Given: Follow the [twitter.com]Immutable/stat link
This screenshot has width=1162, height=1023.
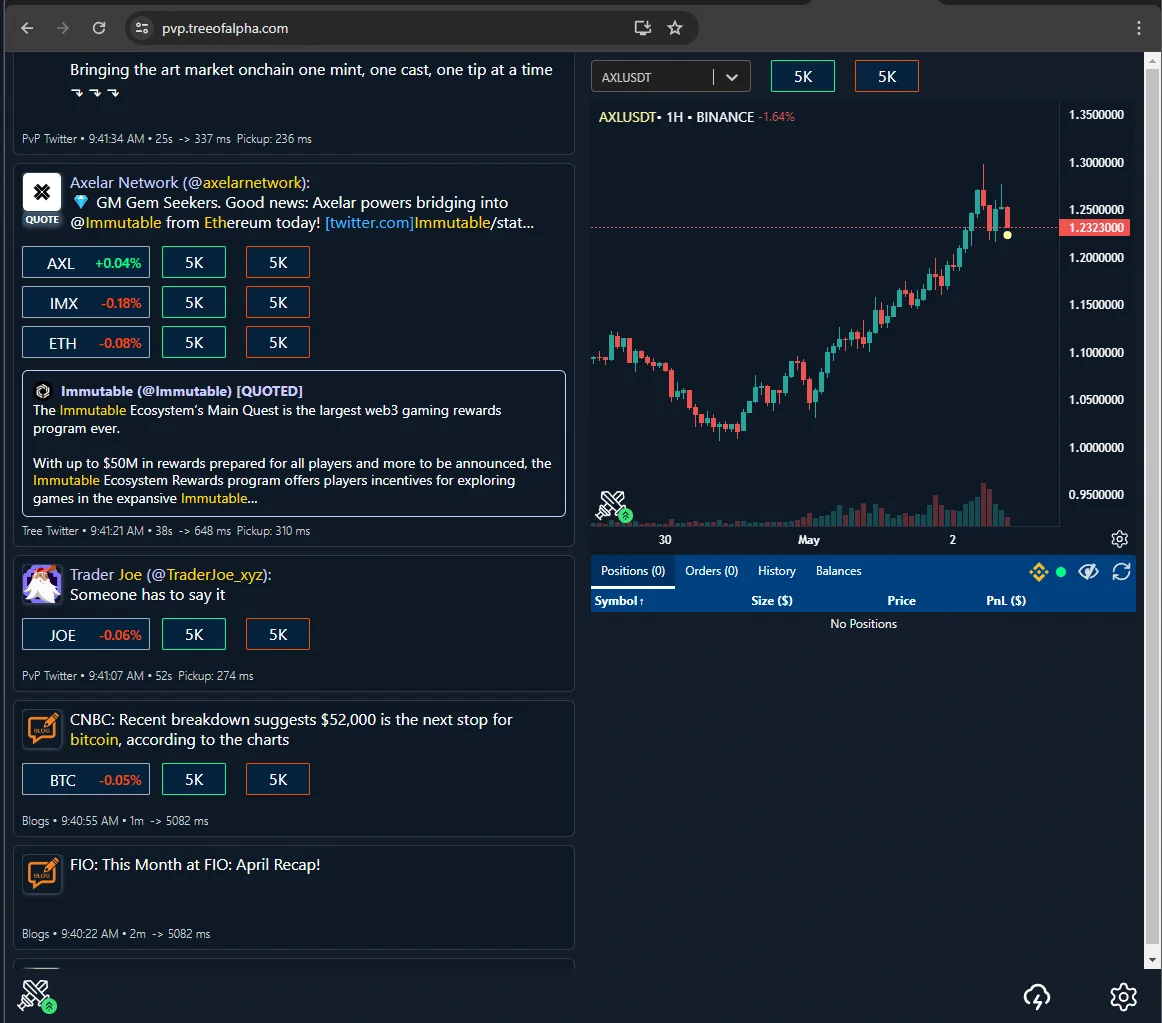Looking at the screenshot, I should pyautogui.click(x=429, y=222).
